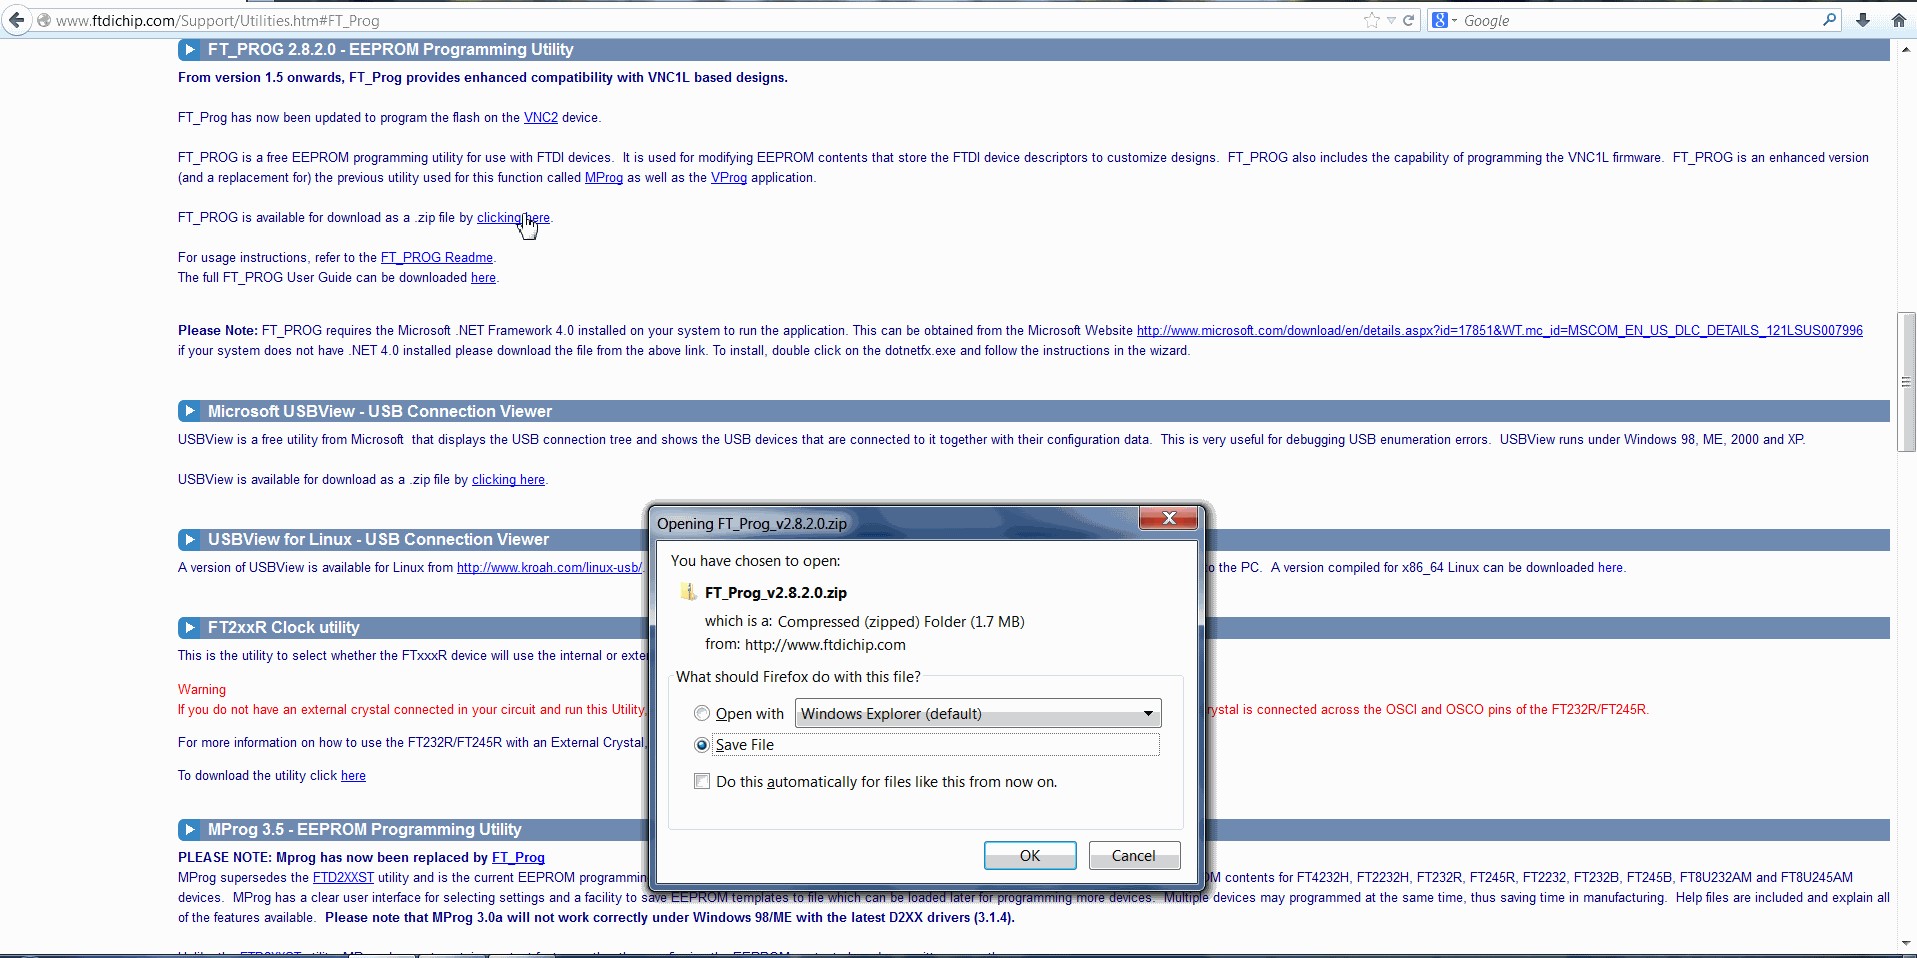Screen dimensions: 1917x958
Task: Open the FT_Prog link in MProg note
Action: (518, 858)
